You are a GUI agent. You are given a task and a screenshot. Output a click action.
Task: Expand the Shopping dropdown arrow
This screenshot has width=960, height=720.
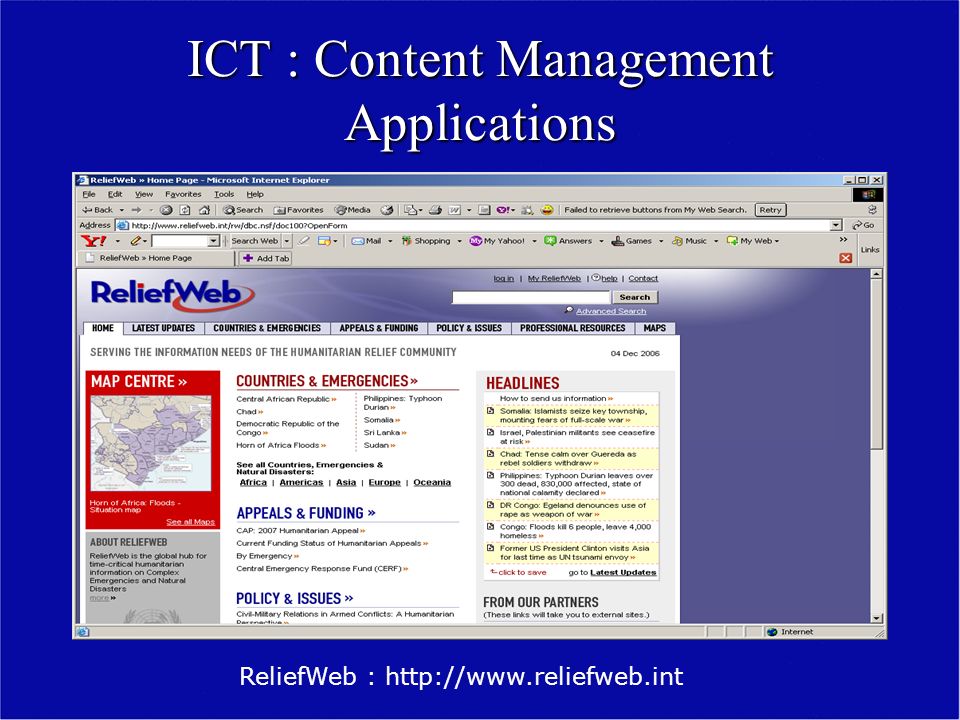tap(459, 241)
